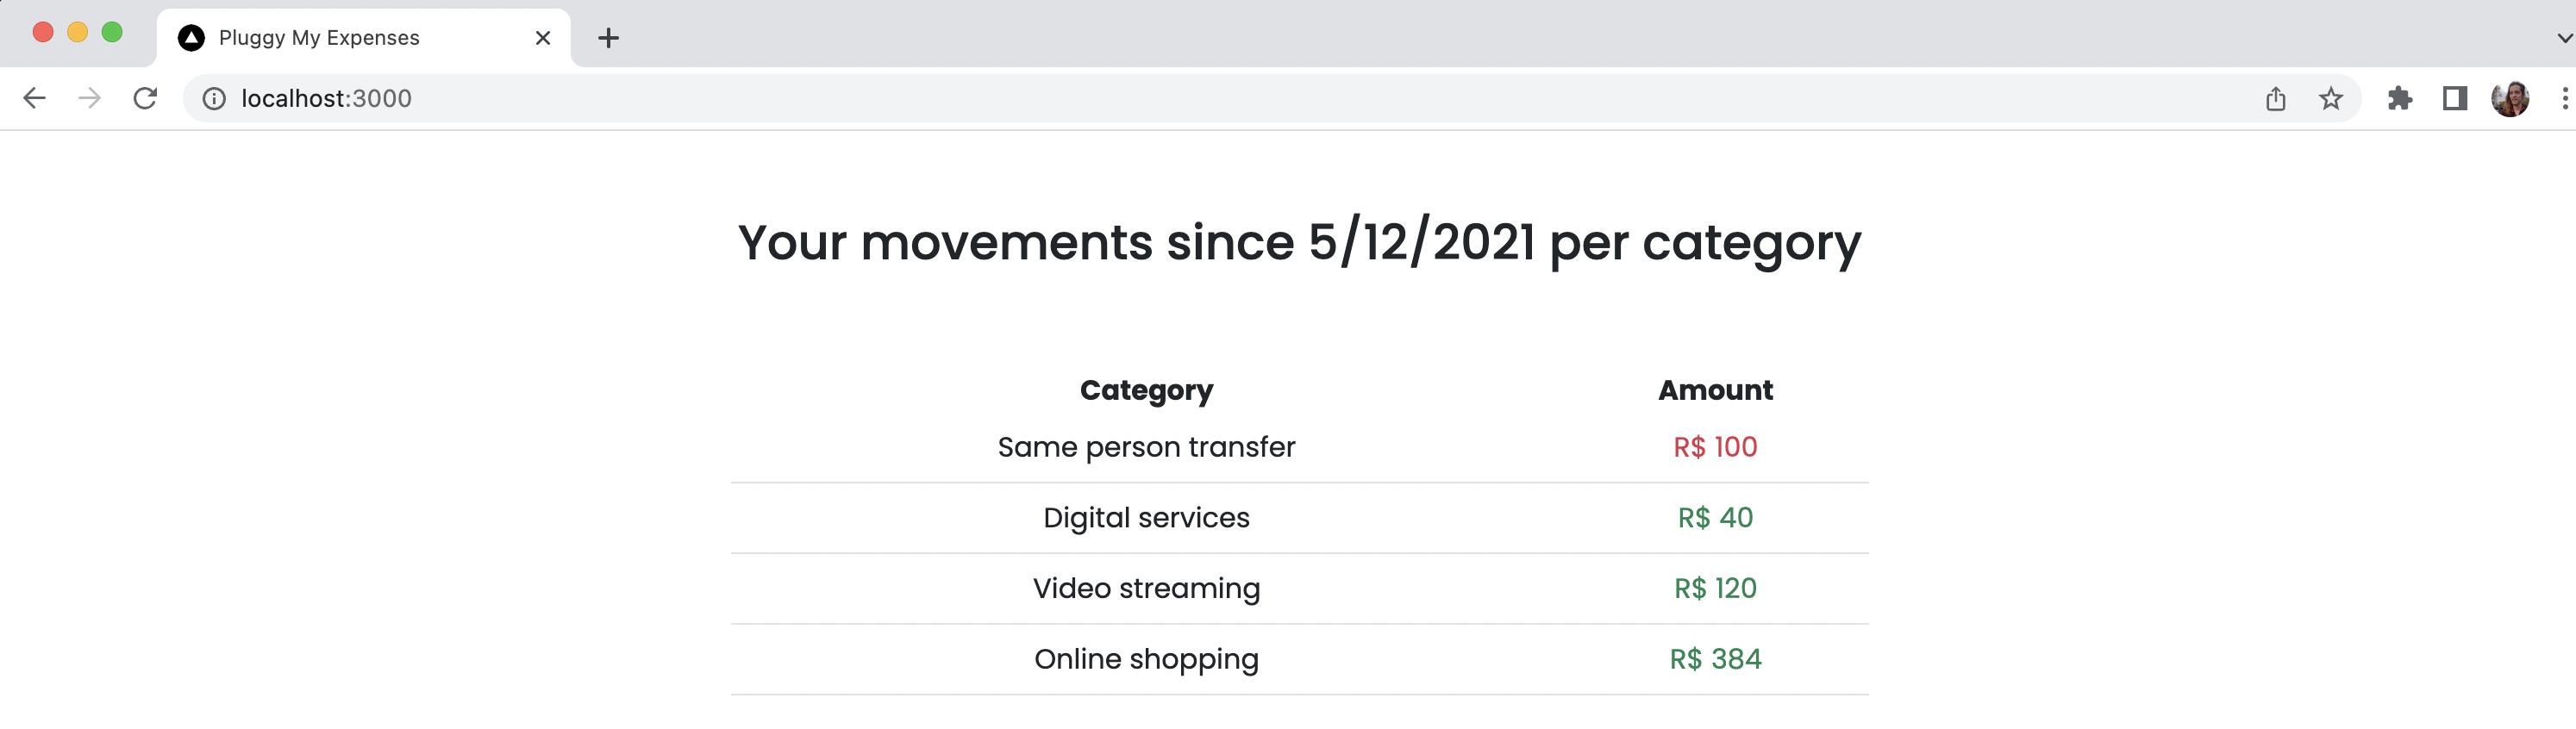
Task: Reload the localhost page
Action: [x=146, y=98]
